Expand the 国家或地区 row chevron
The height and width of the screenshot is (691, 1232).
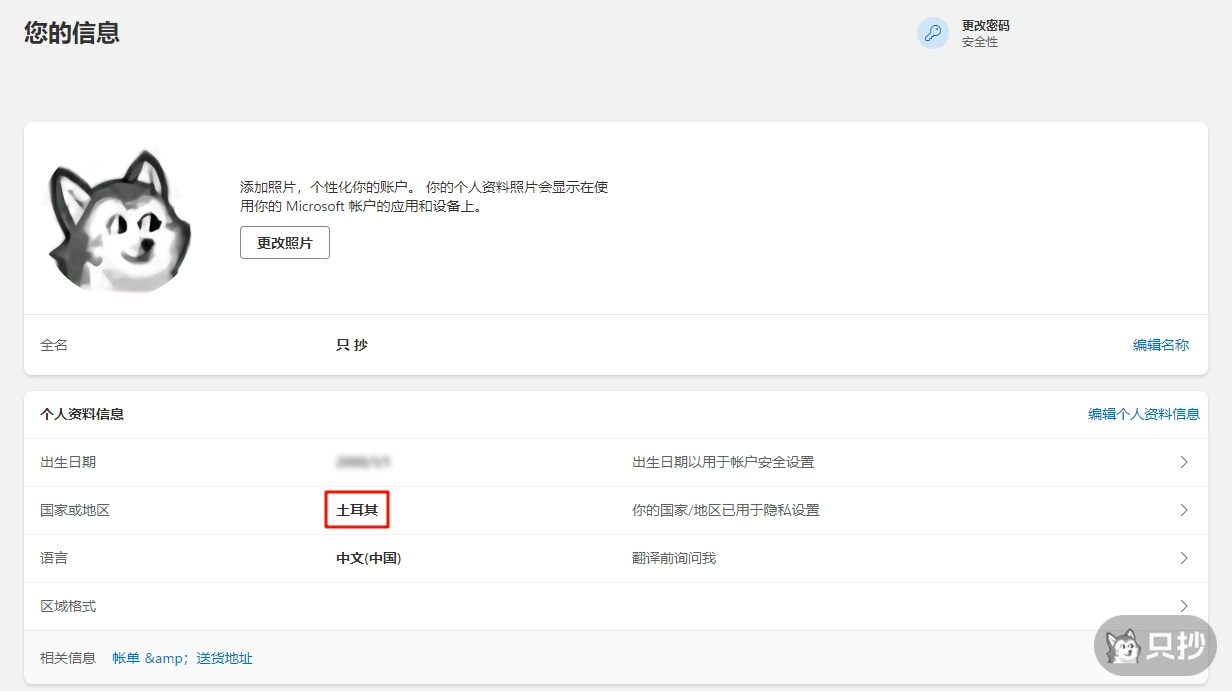[x=1184, y=510]
